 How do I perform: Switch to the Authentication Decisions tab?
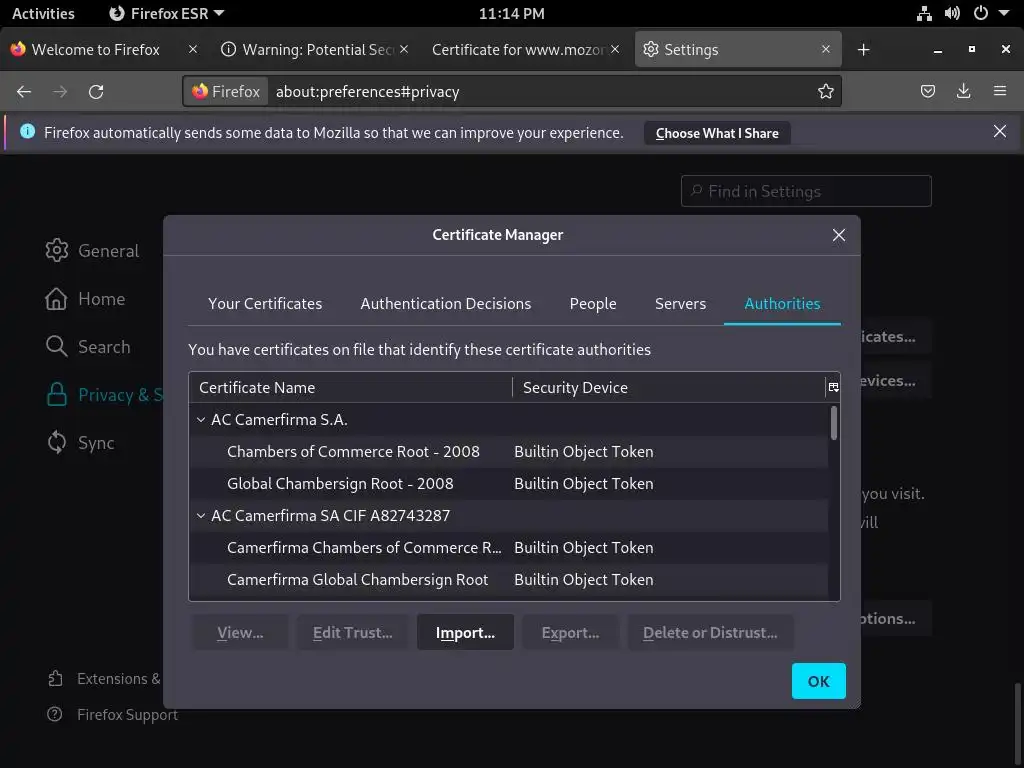tap(445, 304)
